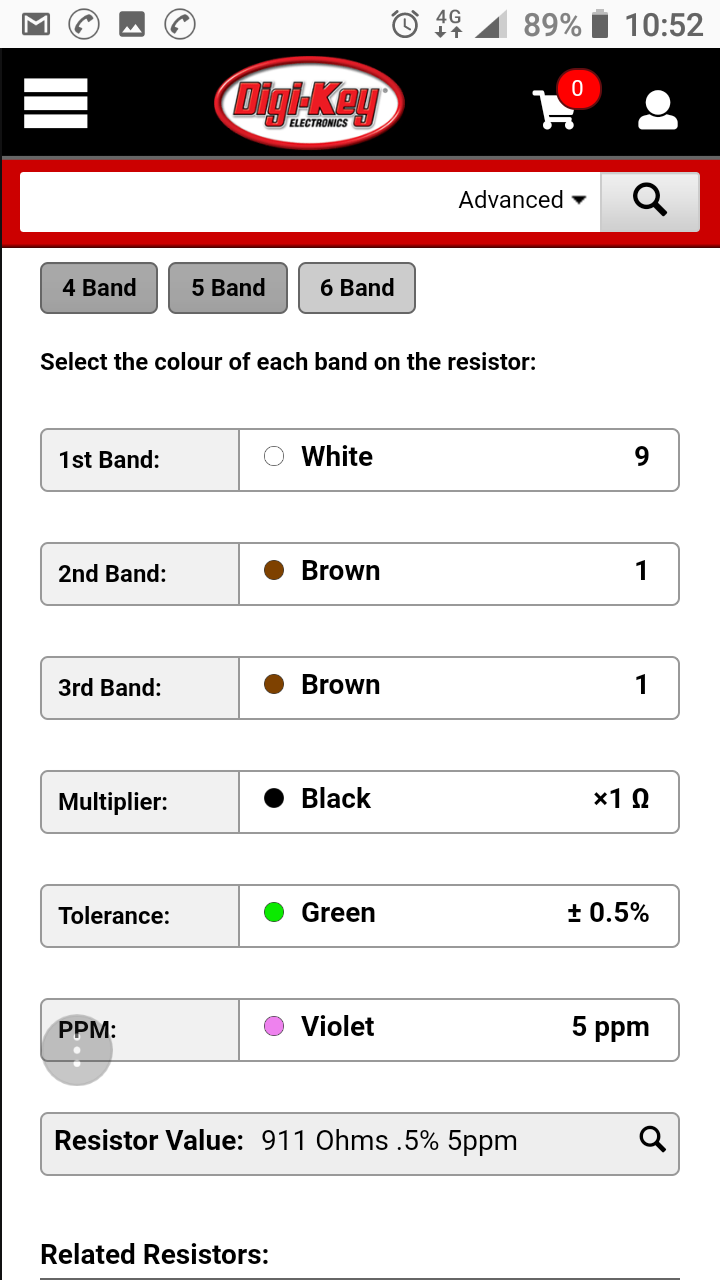
Task: Open the 2nd Band colour dropdown
Action: (x=458, y=573)
